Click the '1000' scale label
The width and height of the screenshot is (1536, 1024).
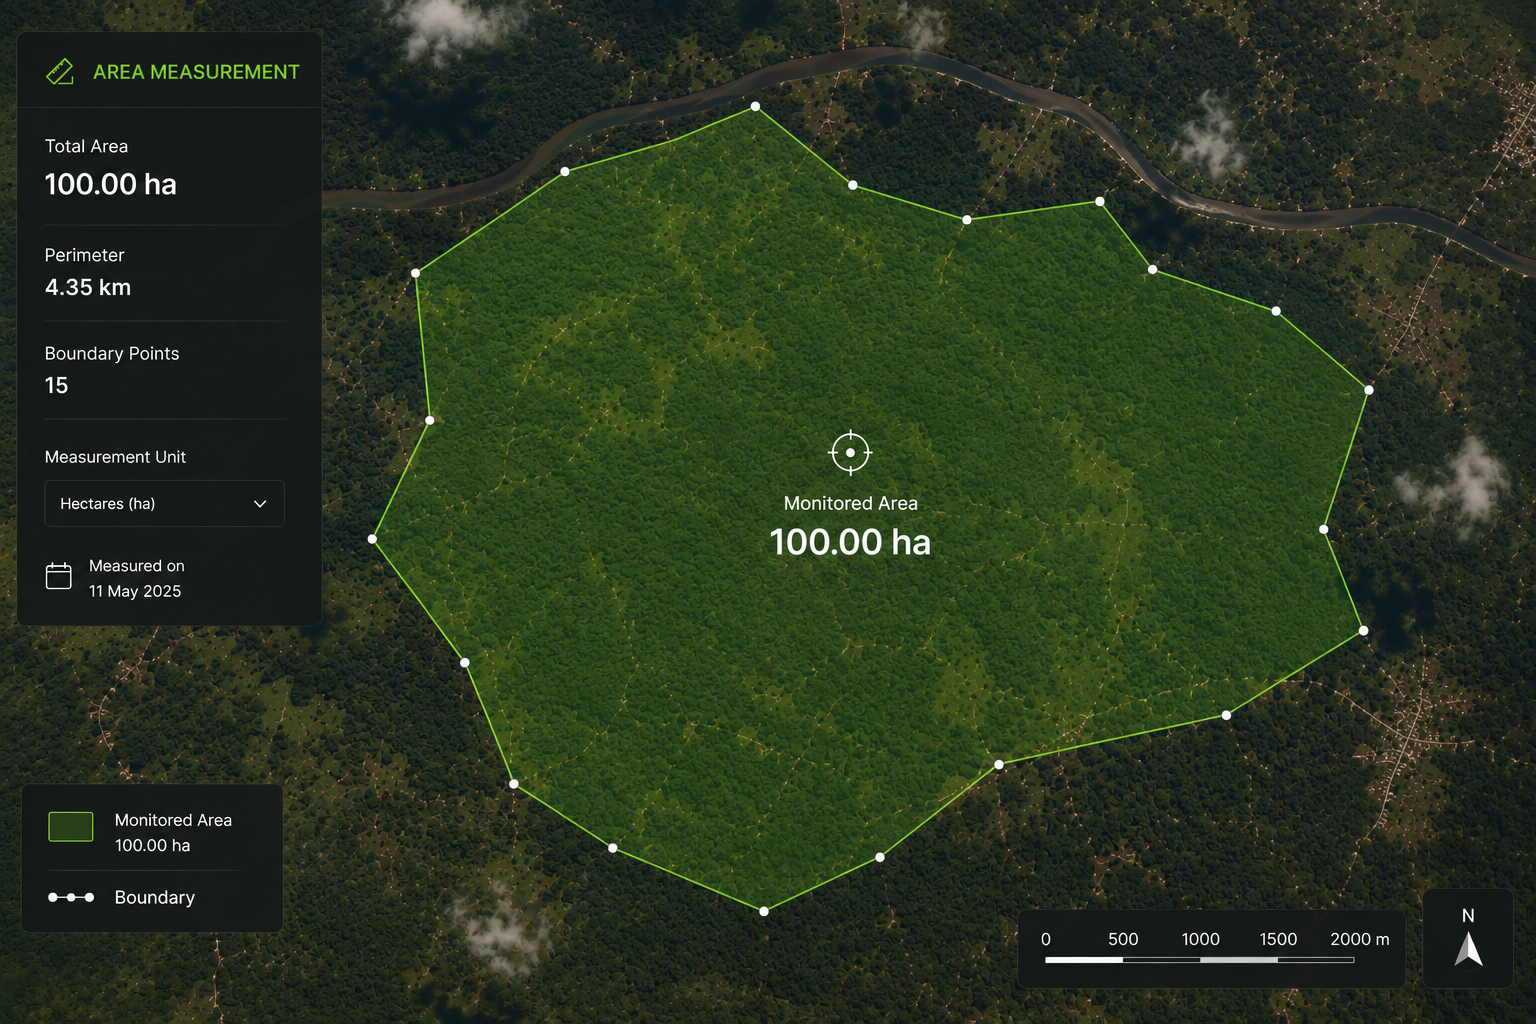[1200, 939]
